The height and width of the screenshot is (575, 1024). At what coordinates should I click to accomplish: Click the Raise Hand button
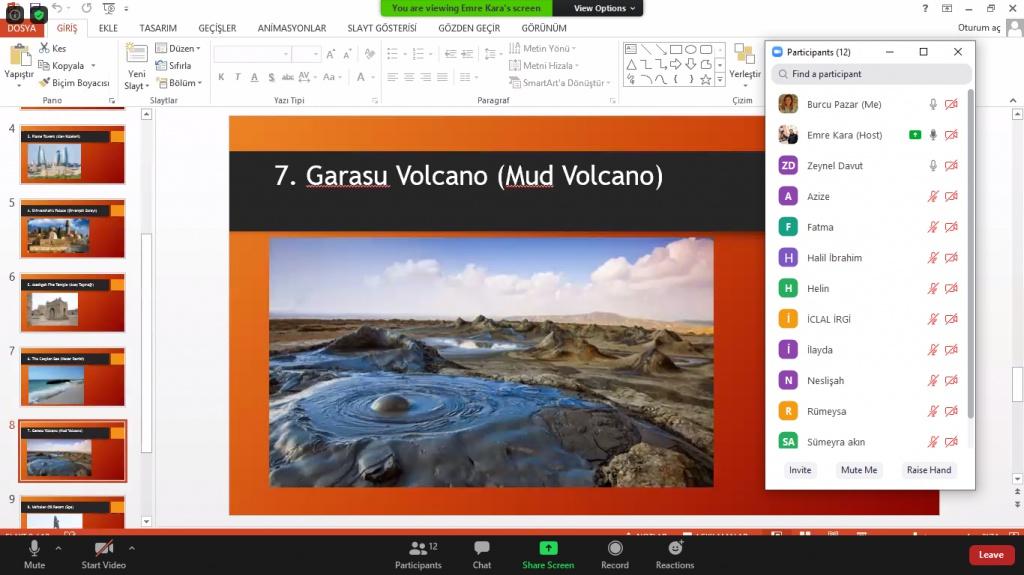[928, 470]
